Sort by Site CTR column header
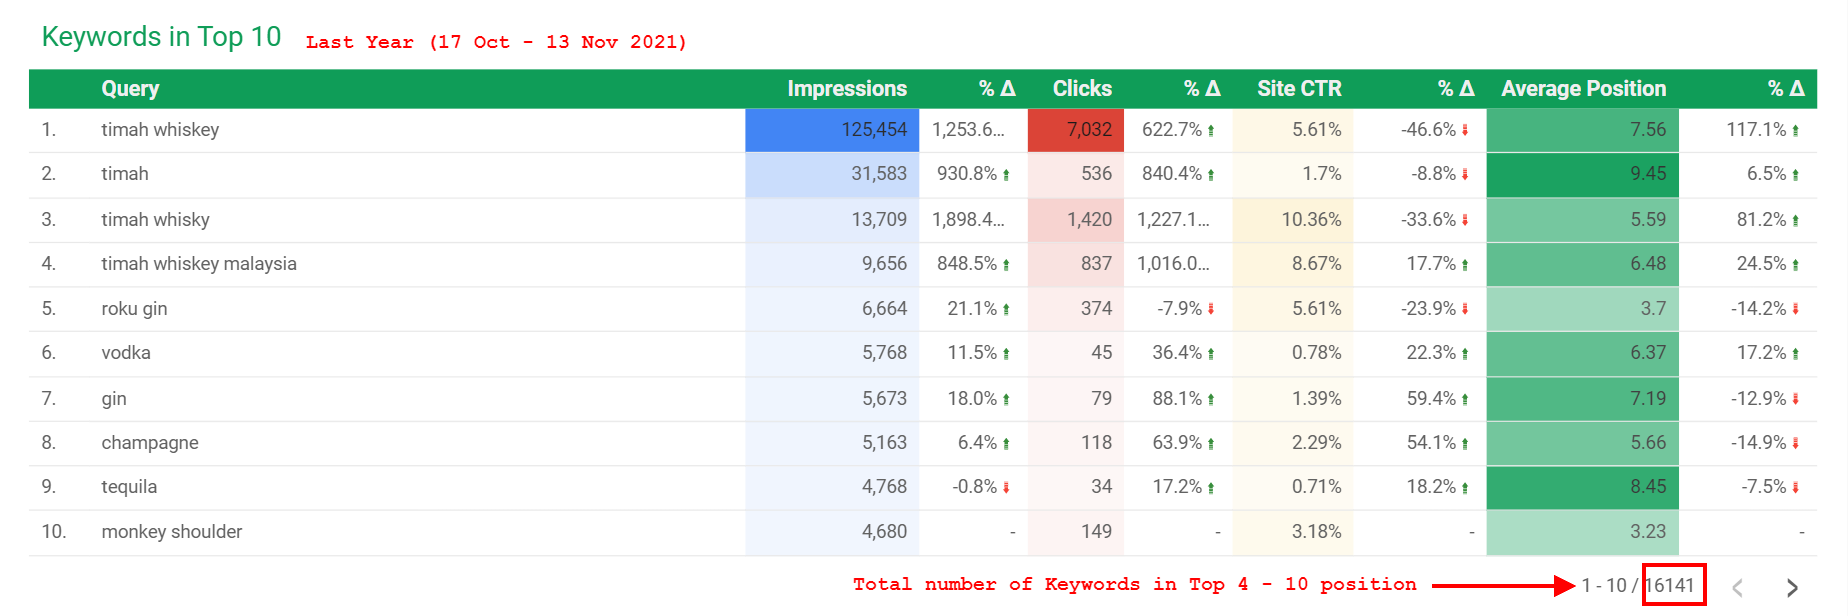The height and width of the screenshot is (616, 1848). coord(1299,89)
